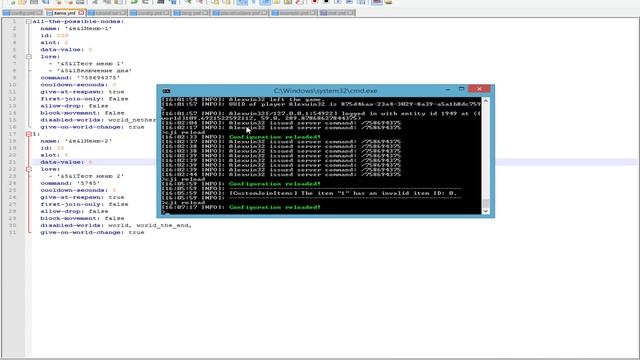Click 'cooldown-seconds:' on line 10

click(74, 85)
